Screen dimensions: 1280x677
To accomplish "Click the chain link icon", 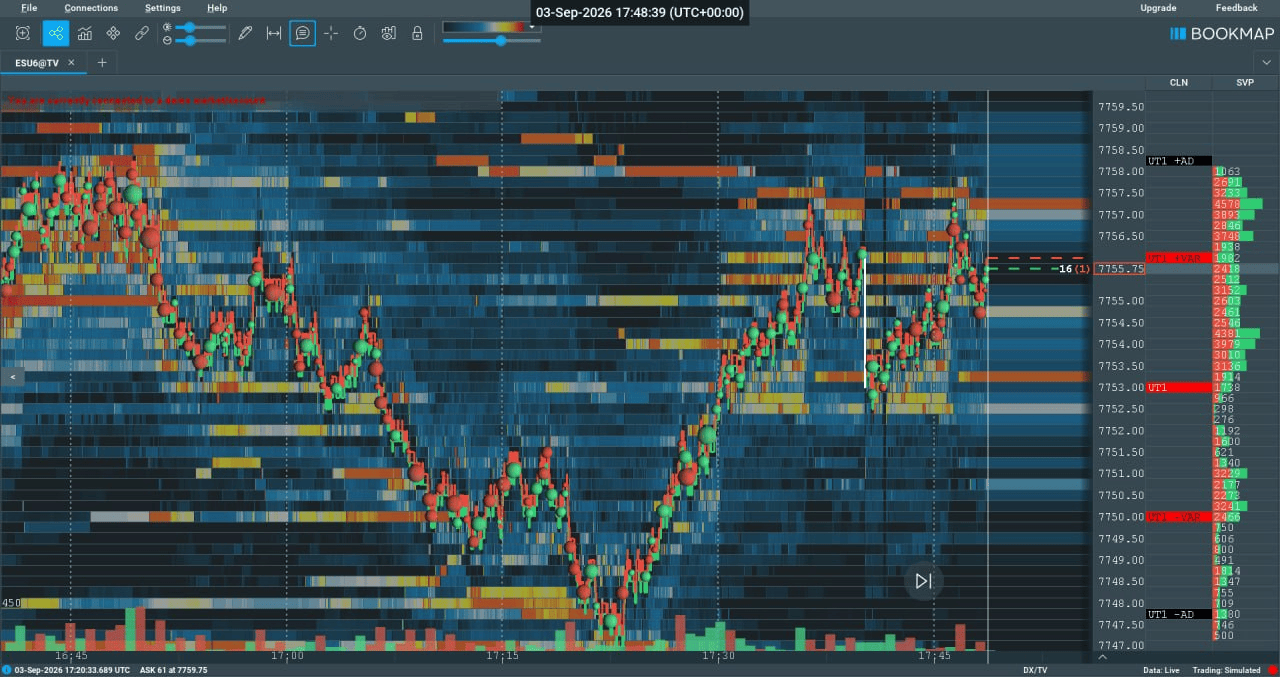I will pyautogui.click(x=142, y=33).
